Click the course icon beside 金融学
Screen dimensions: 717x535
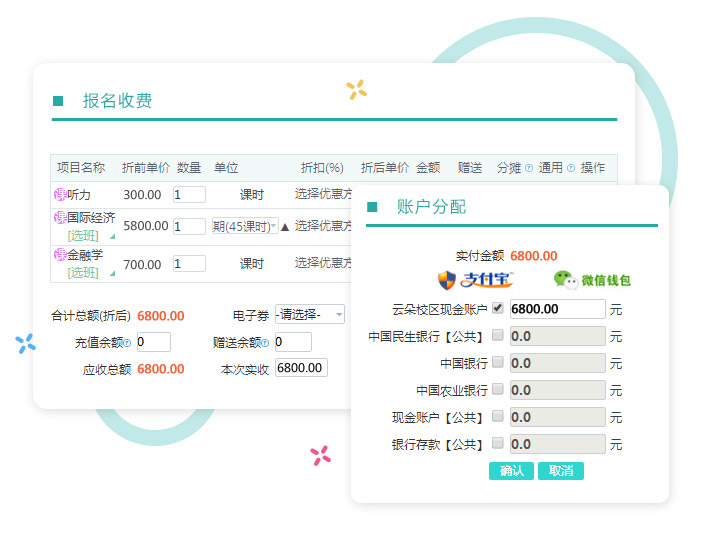(x=60, y=255)
